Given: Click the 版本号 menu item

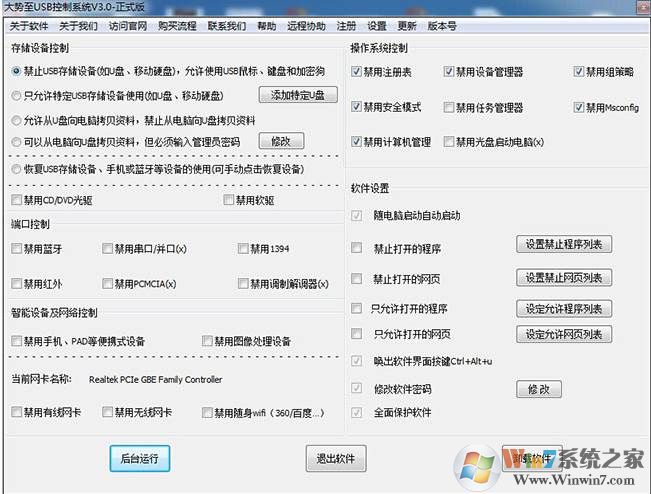Looking at the screenshot, I should (x=442, y=26).
